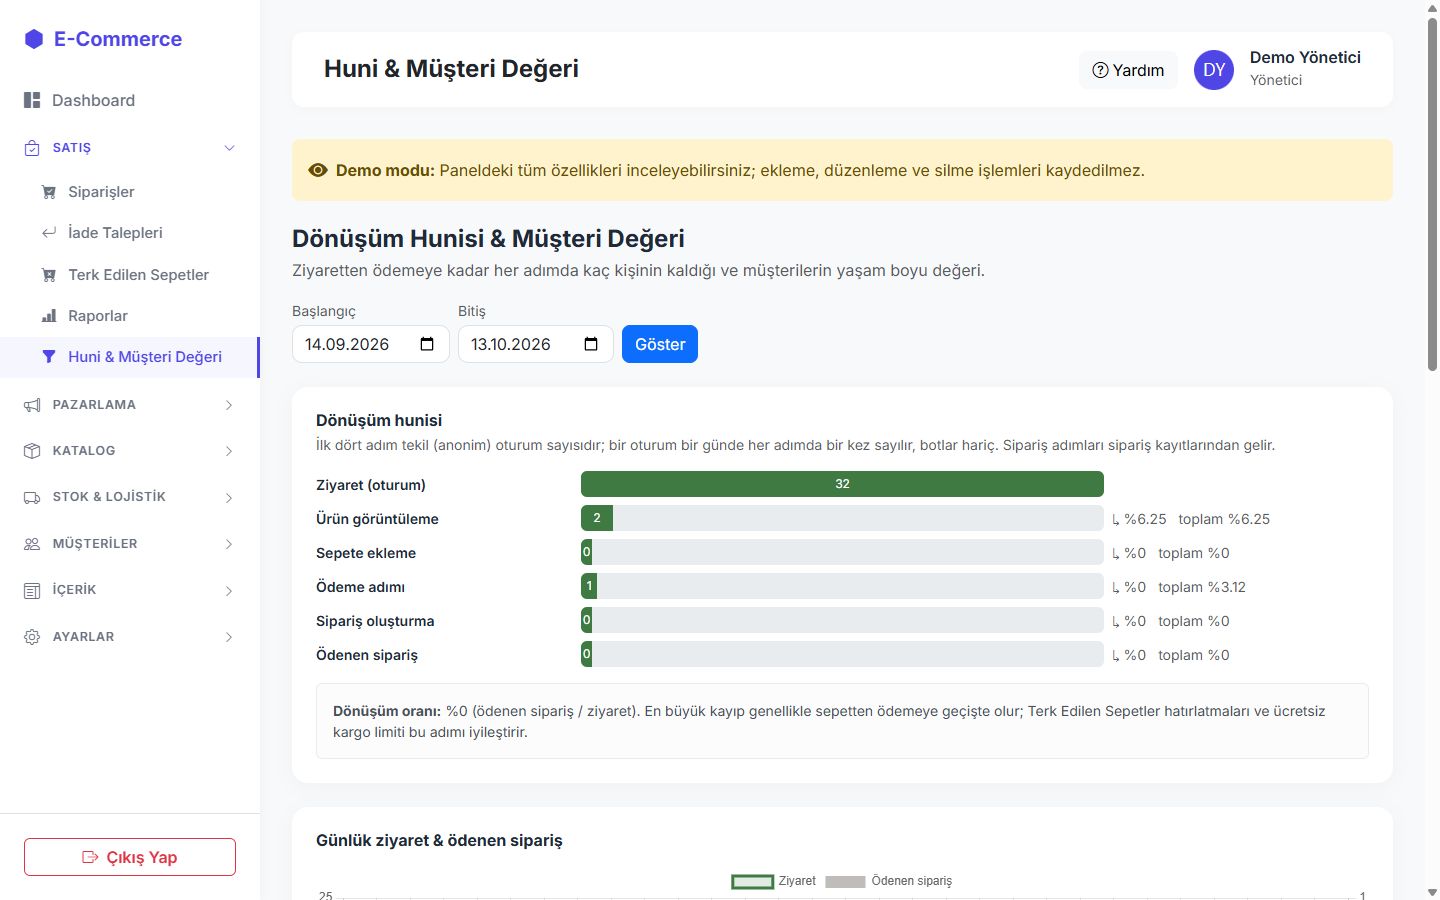1440x900 pixels.
Task: Click the Müşteriler people icon
Action: click(x=32, y=544)
